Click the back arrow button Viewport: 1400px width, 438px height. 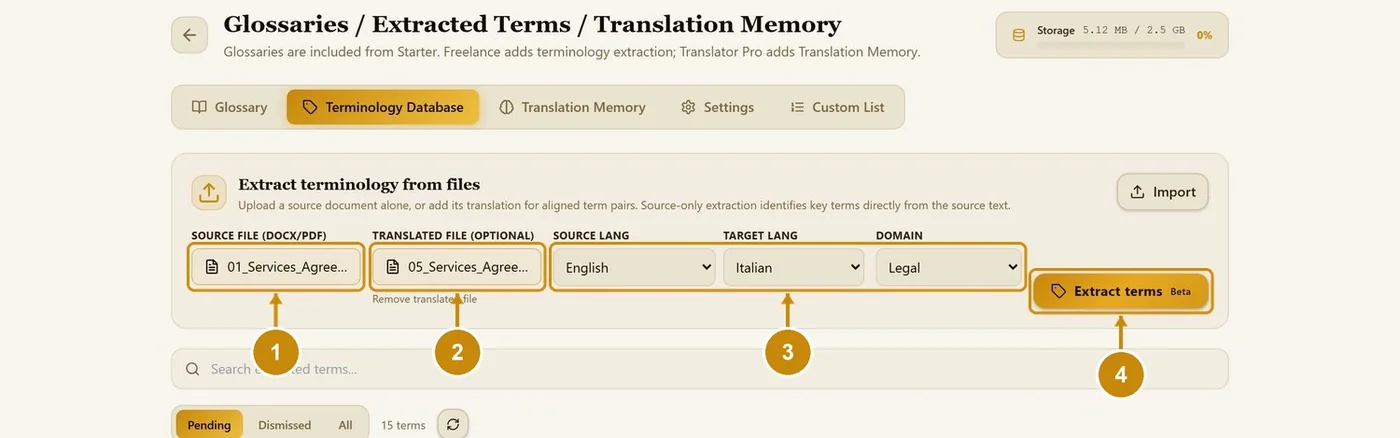click(x=189, y=35)
